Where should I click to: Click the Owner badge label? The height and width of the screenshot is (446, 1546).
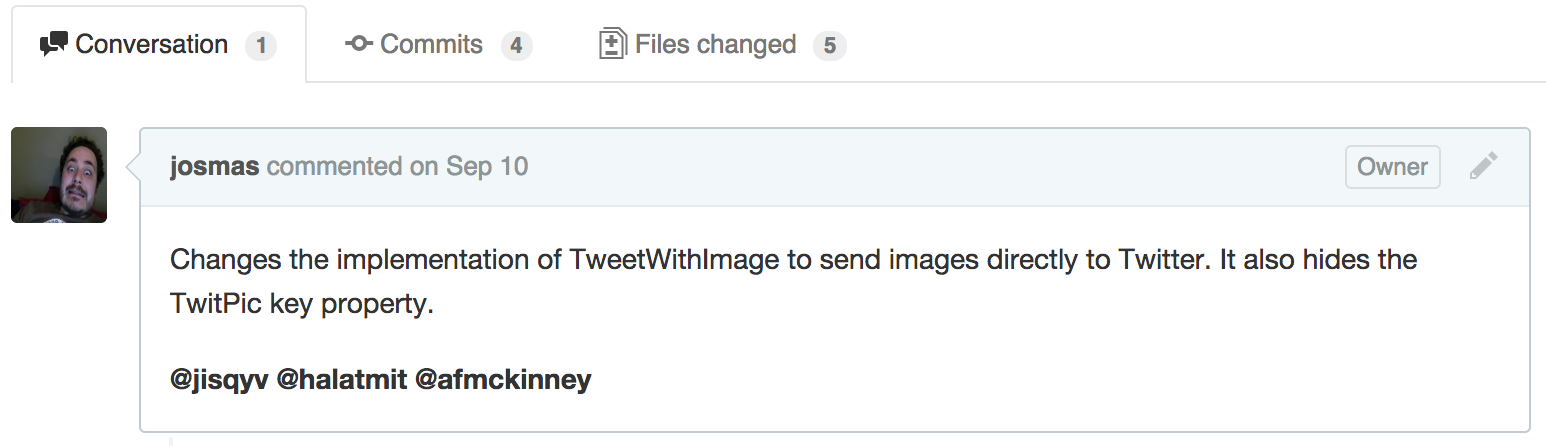tap(1393, 167)
